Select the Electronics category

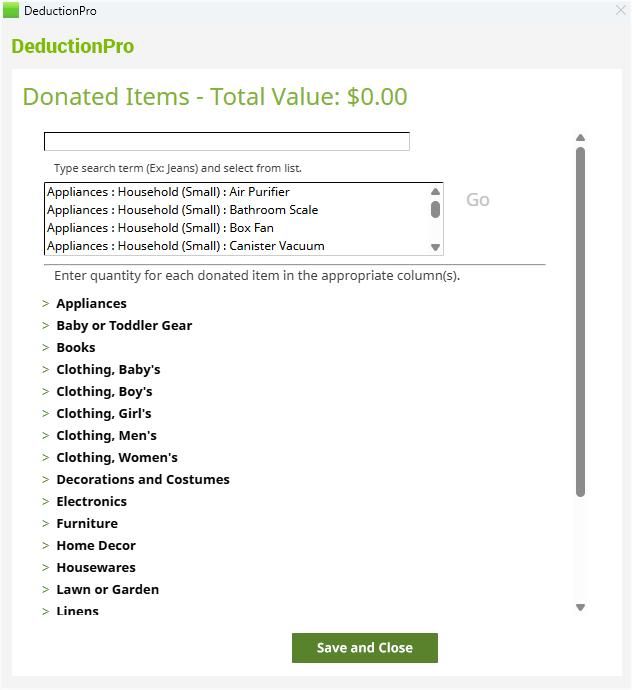tap(91, 501)
